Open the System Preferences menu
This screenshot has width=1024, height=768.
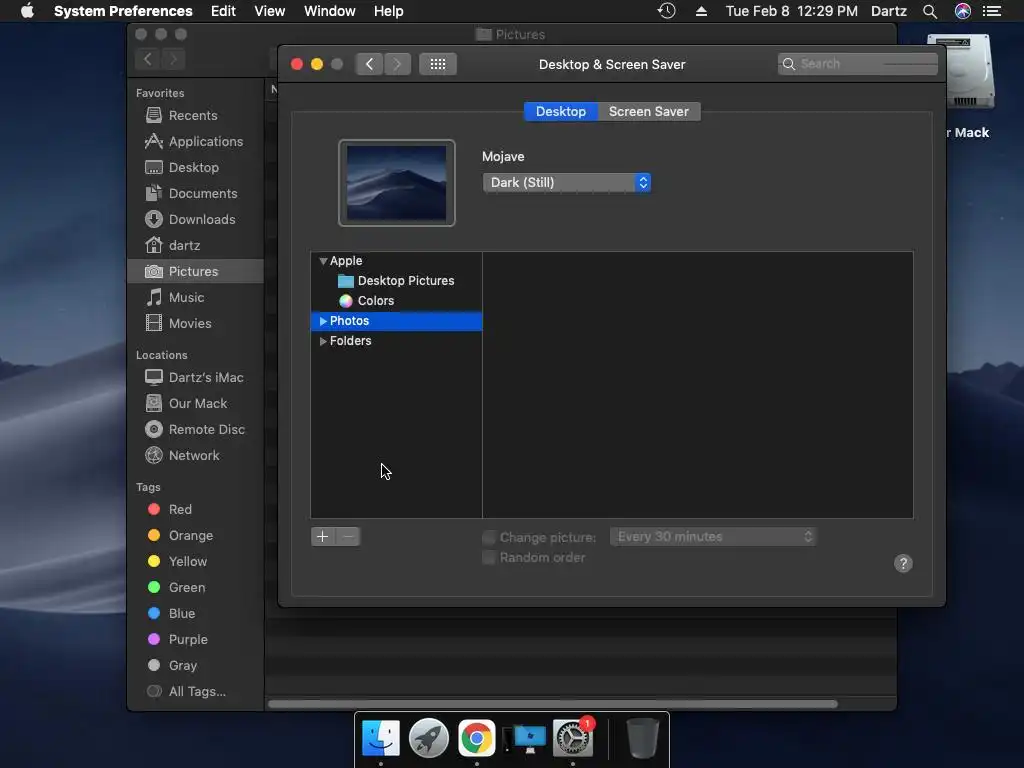[x=123, y=11]
